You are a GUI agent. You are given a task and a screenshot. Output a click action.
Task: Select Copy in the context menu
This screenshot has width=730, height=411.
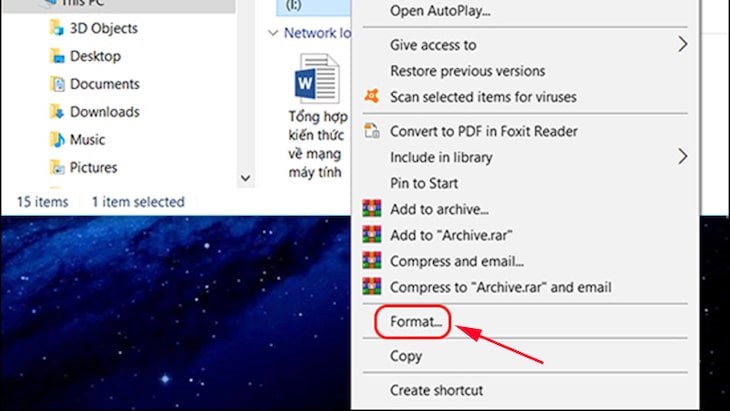(406, 356)
